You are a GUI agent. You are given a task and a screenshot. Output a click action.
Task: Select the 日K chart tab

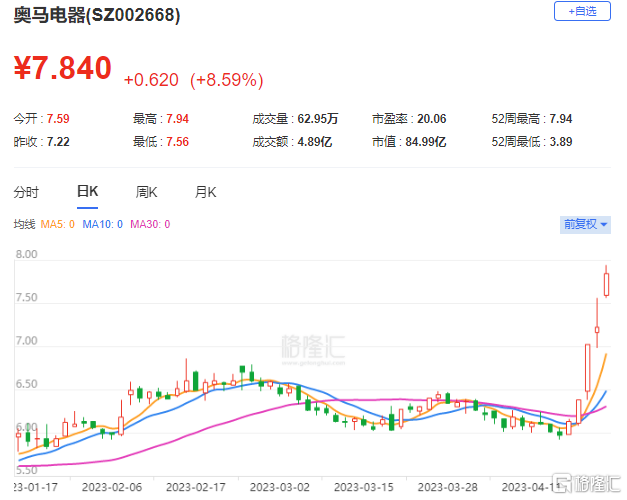[87, 192]
